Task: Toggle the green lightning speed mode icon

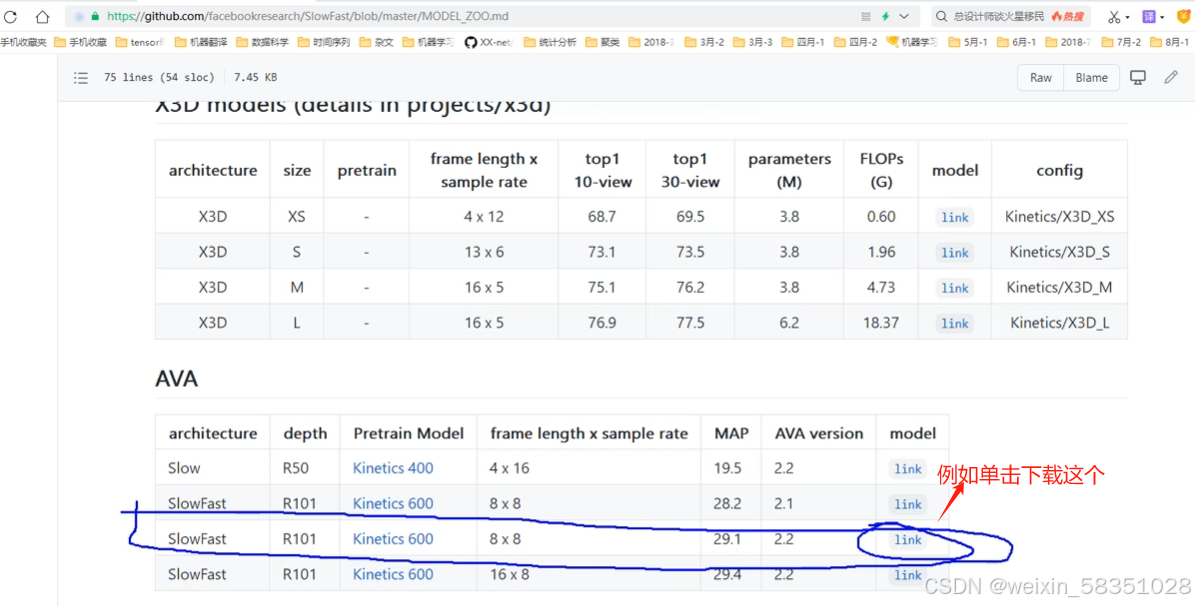Action: 886,16
